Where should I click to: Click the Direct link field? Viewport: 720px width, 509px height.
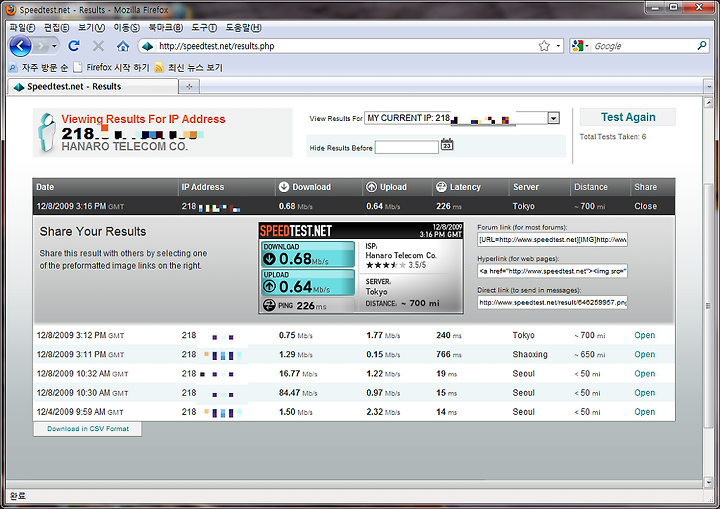pyautogui.click(x=552, y=302)
